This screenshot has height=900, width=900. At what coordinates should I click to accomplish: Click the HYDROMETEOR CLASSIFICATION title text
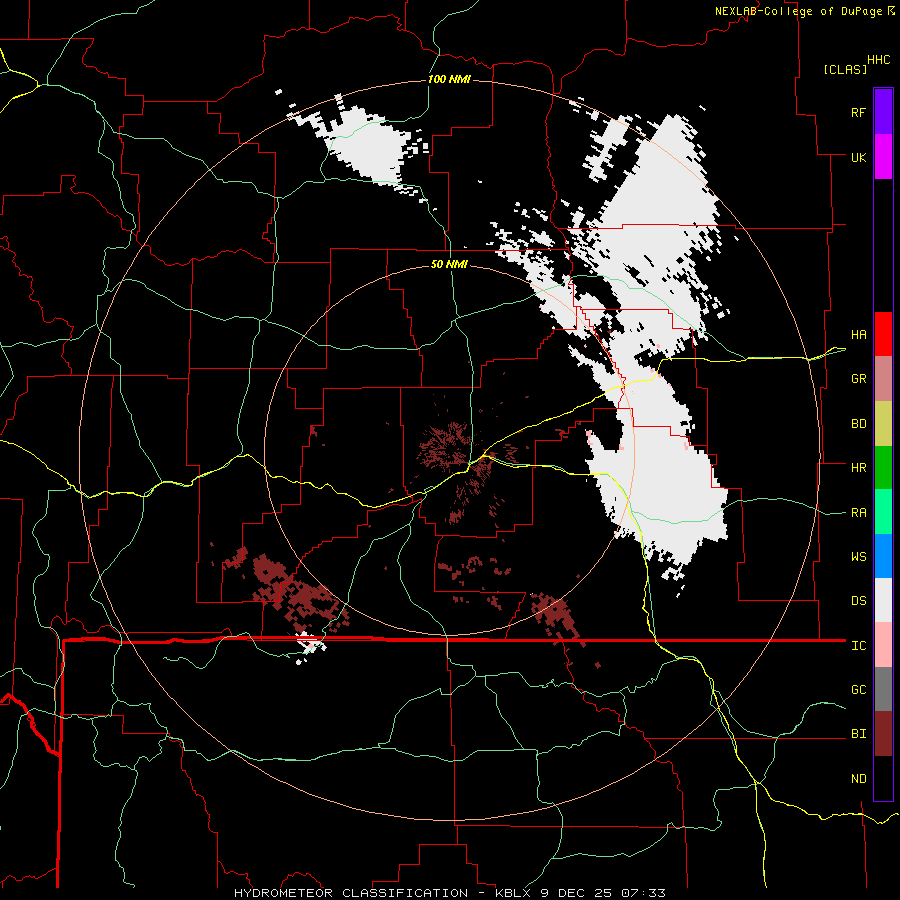351,893
